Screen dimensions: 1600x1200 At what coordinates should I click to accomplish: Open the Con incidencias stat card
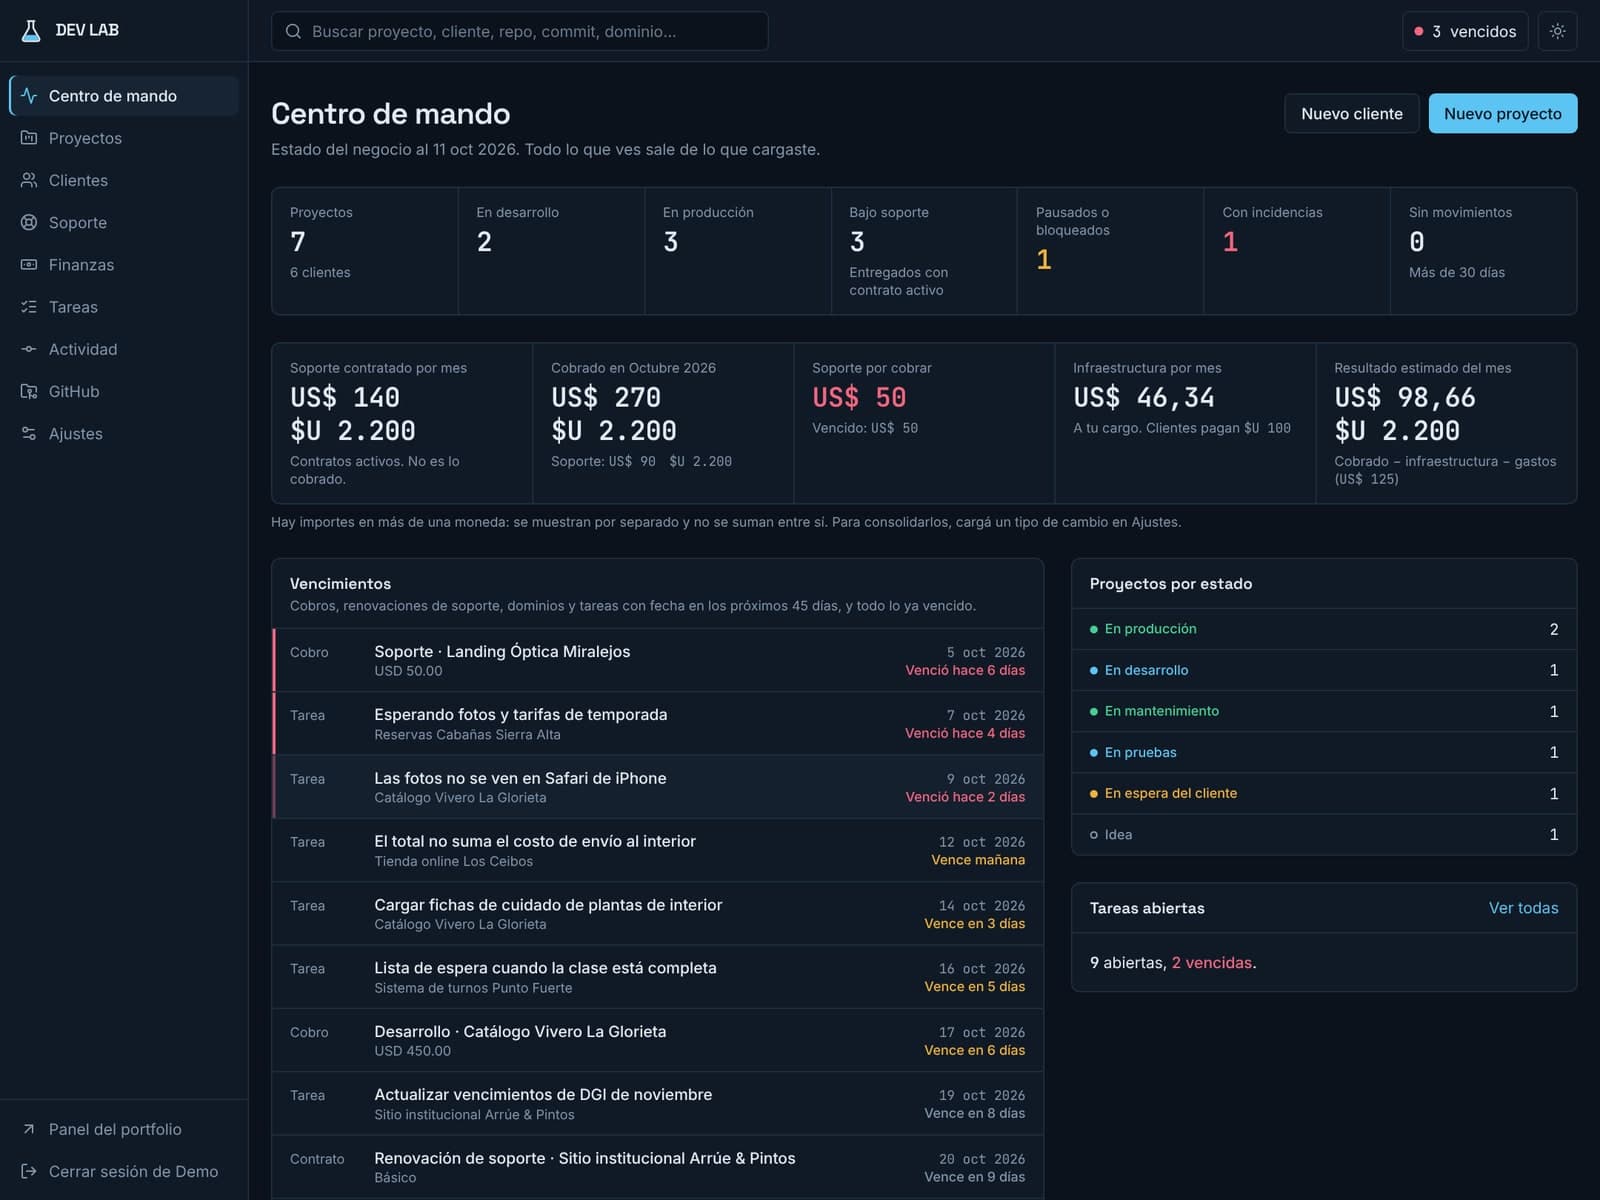(x=1297, y=251)
